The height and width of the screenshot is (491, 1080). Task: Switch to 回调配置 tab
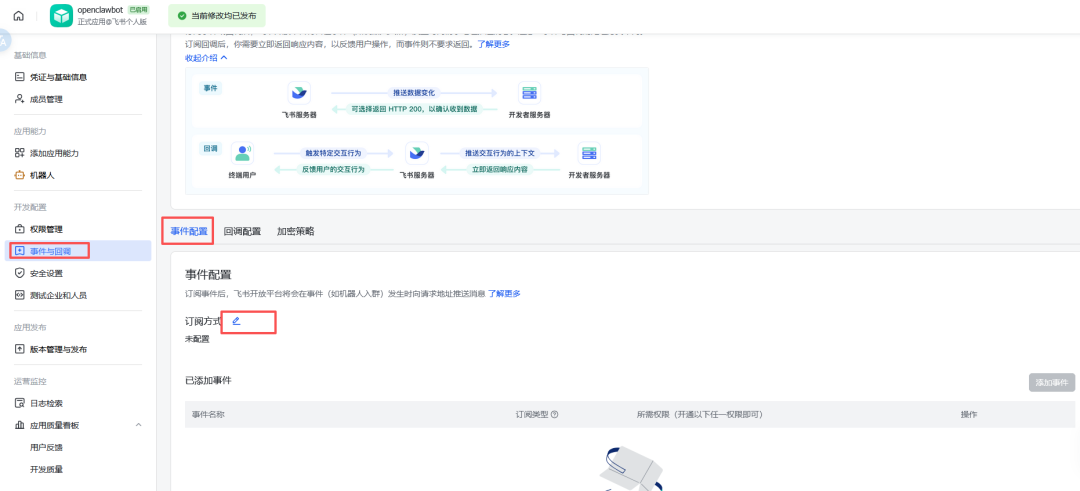[x=242, y=231]
